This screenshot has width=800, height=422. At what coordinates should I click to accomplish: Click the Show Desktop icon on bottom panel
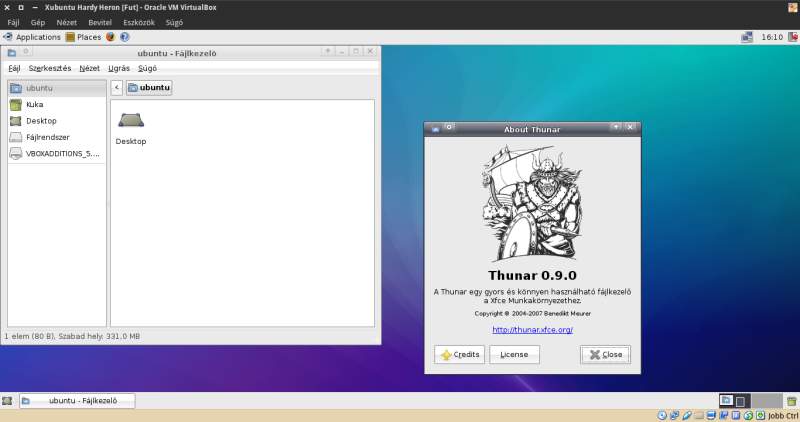point(7,401)
